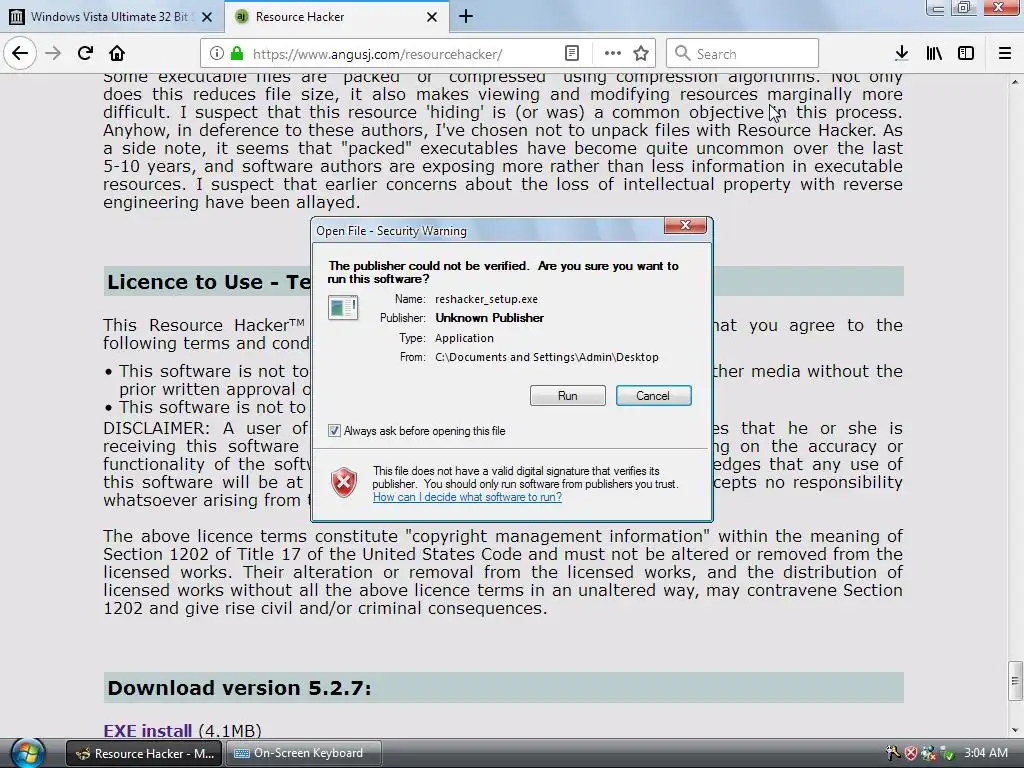Click the messenger tray icon with red X
This screenshot has height=768, width=1024.
coord(928,754)
